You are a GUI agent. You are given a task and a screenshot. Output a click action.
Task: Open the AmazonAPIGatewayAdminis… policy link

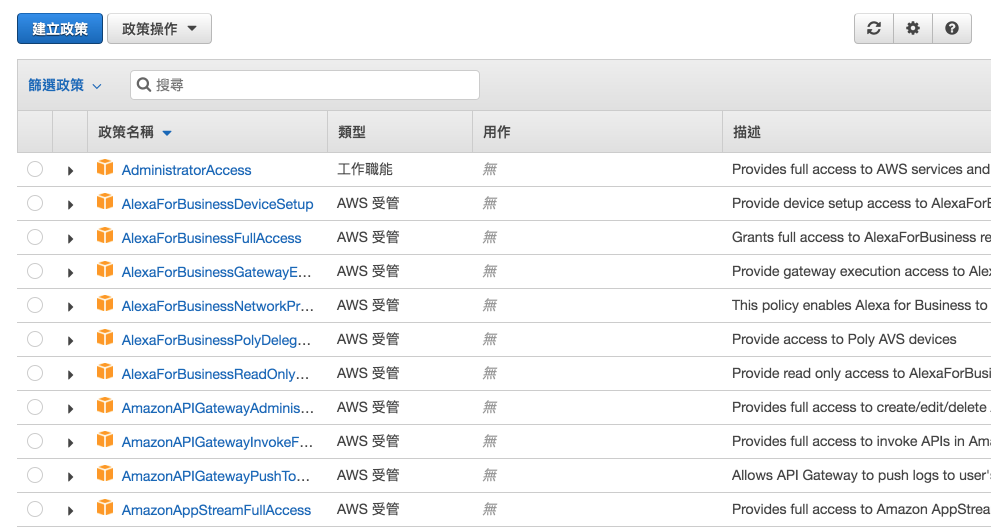click(217, 408)
